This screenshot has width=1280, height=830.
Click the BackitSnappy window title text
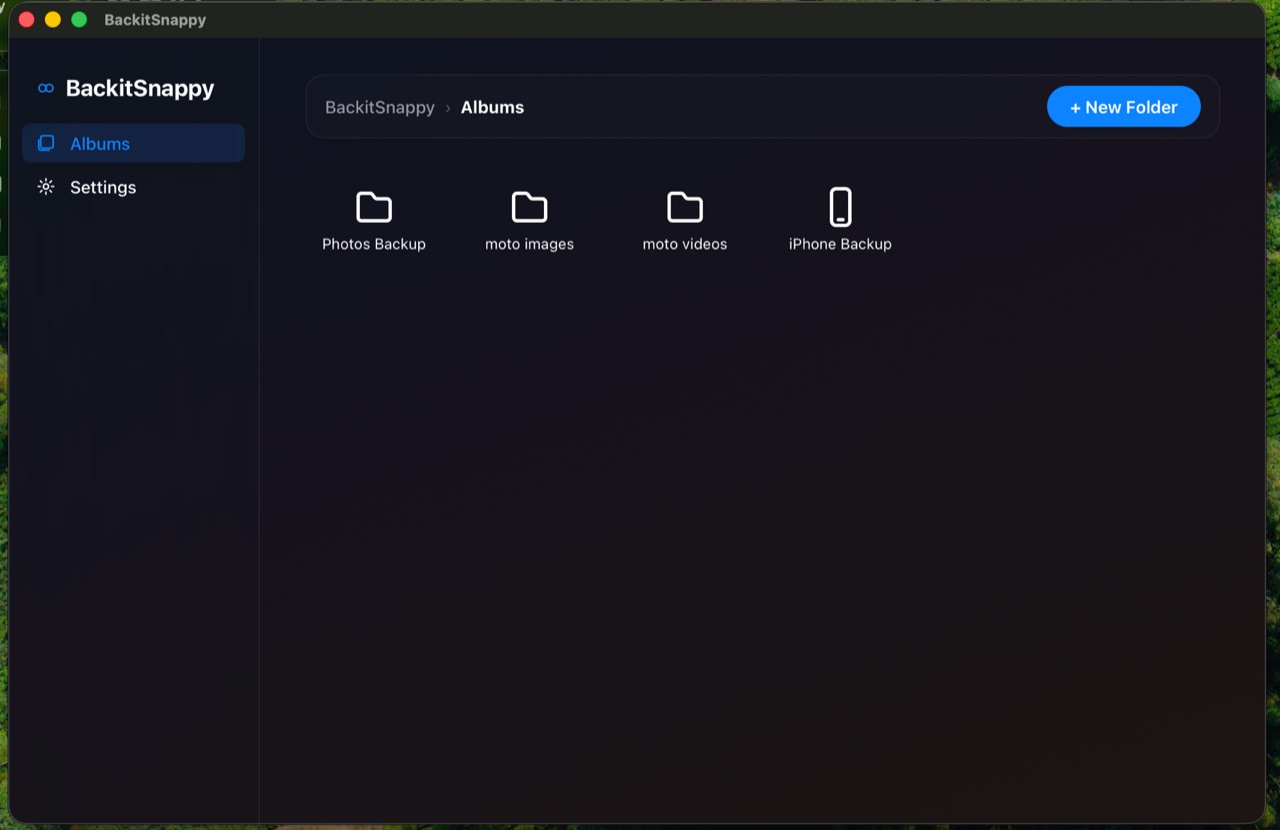coord(155,20)
